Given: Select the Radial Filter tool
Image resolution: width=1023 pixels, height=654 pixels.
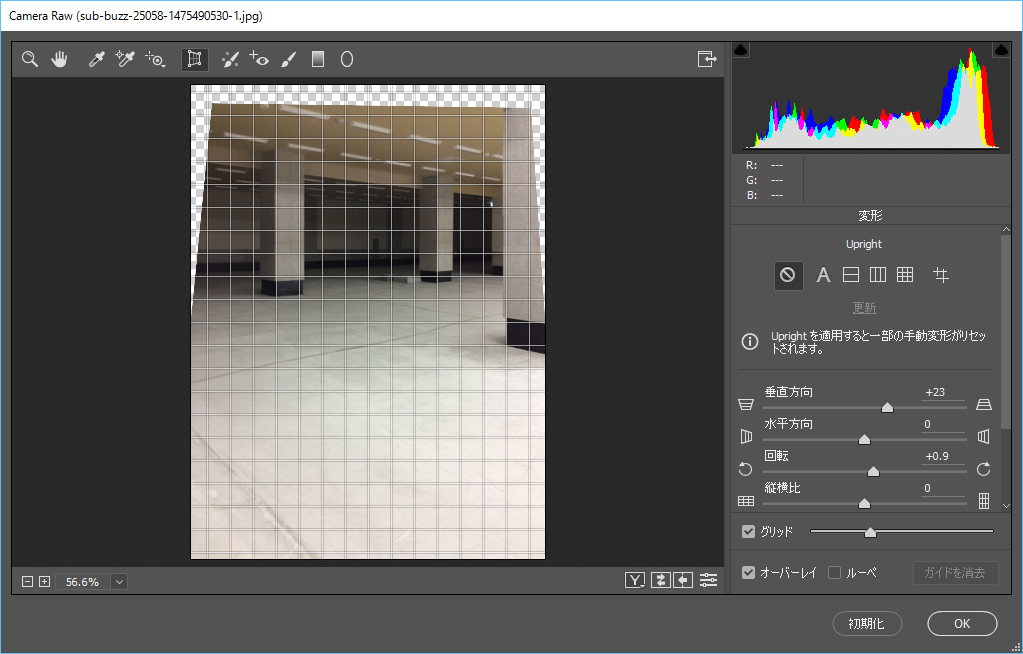Looking at the screenshot, I should [347, 59].
